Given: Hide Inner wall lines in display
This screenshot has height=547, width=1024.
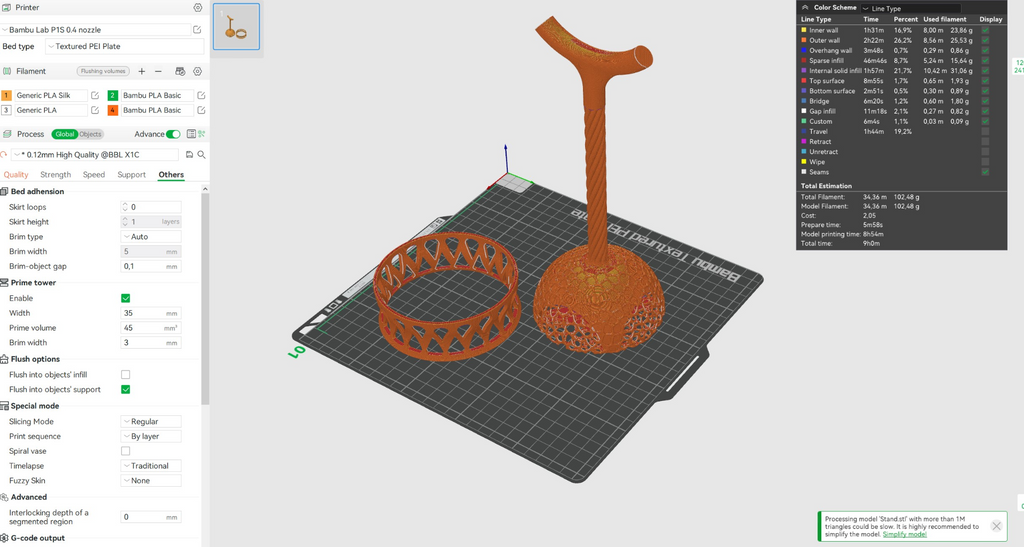Looking at the screenshot, I should [x=985, y=30].
